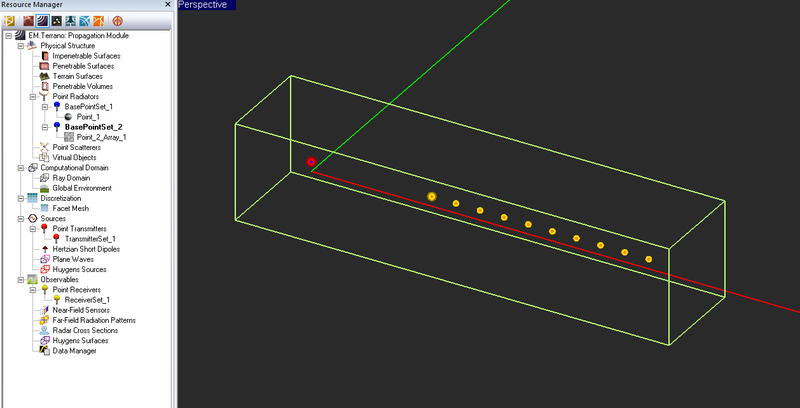Select the Point_2_Array_1 item
Image resolution: width=800 pixels, height=408 pixels.
click(x=102, y=137)
